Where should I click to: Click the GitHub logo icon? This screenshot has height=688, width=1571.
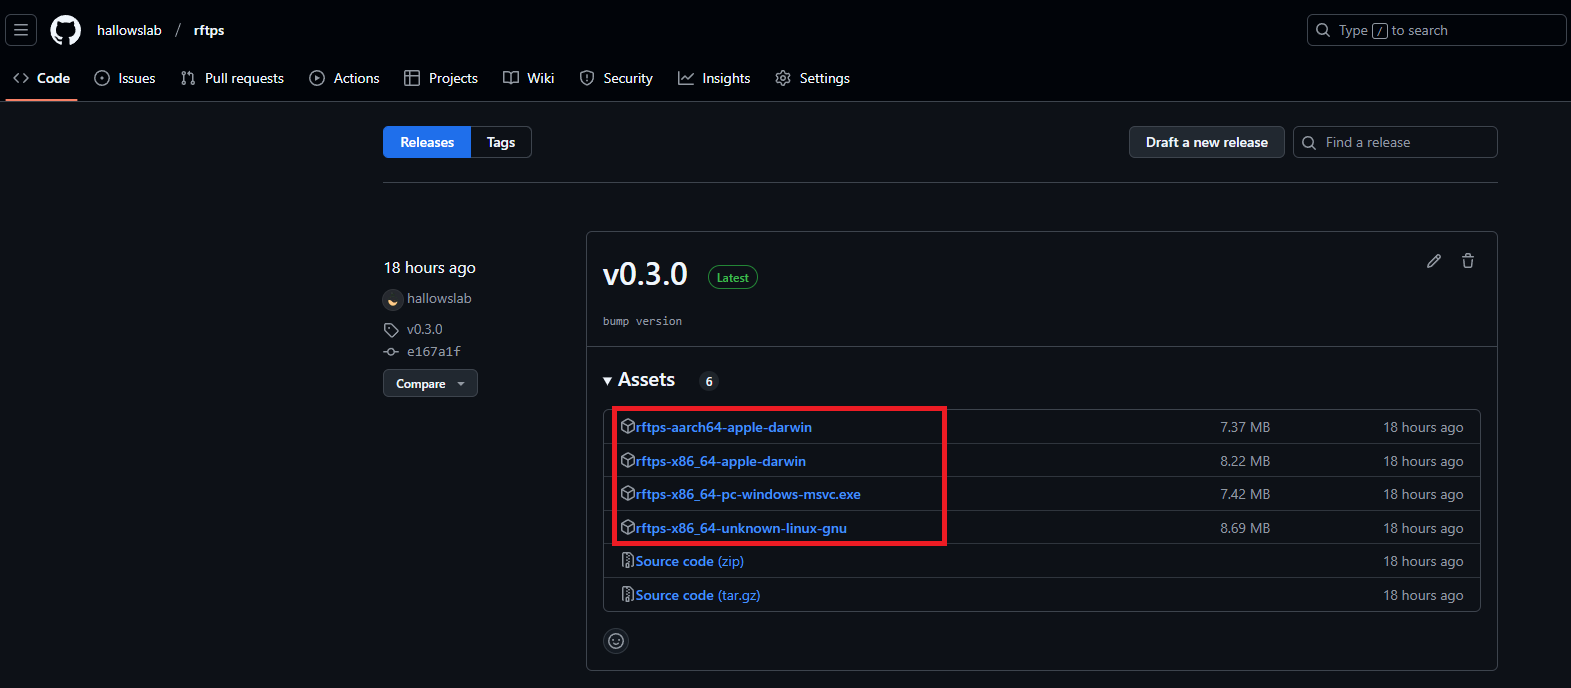click(x=66, y=30)
